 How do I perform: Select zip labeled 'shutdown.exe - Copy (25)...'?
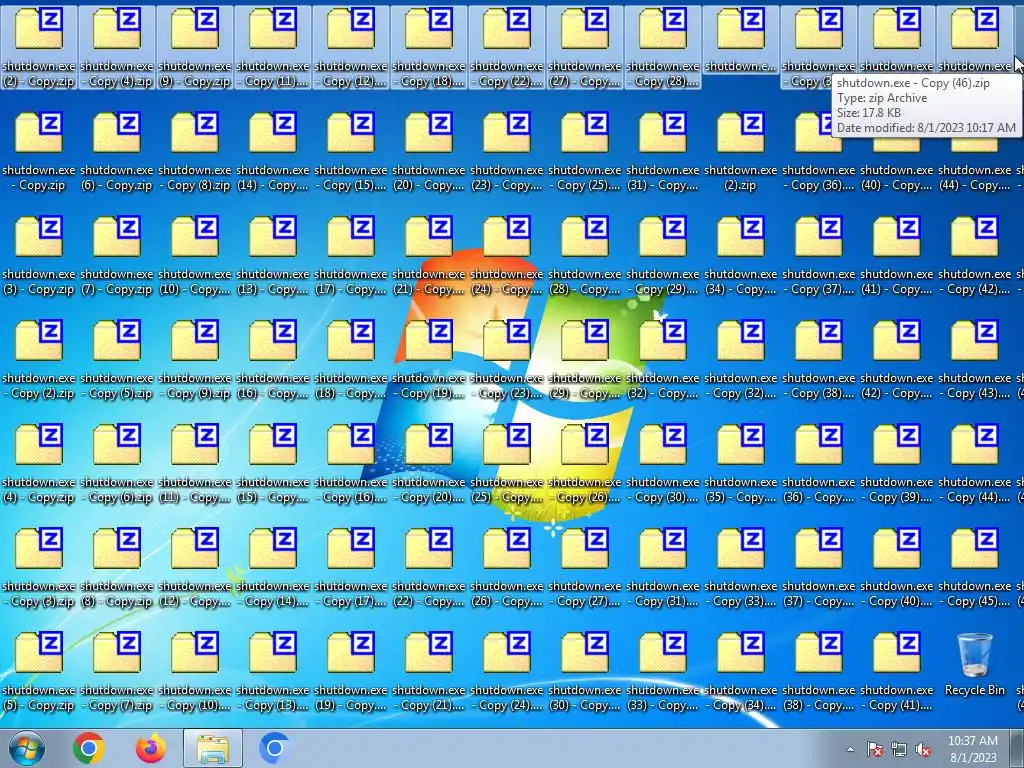click(584, 152)
